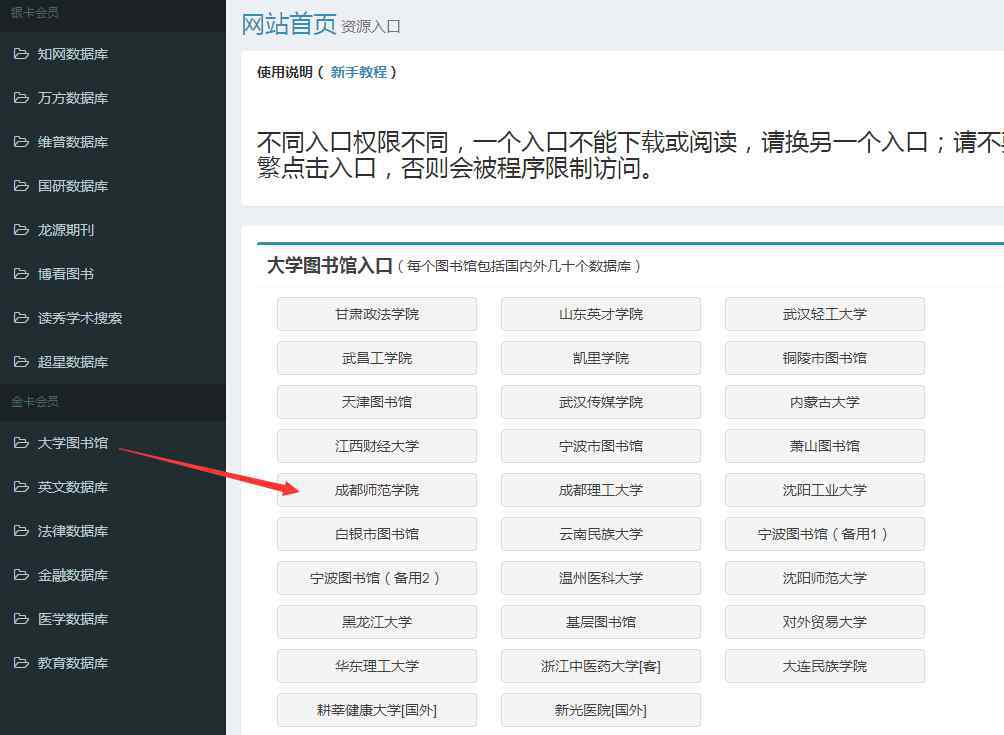
Task: Open the 内蒙古大学 entrance
Action: click(825, 402)
